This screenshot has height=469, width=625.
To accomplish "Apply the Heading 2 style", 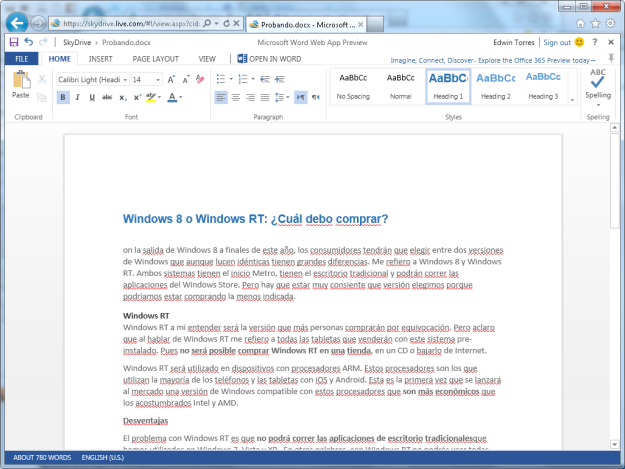I will pos(495,86).
